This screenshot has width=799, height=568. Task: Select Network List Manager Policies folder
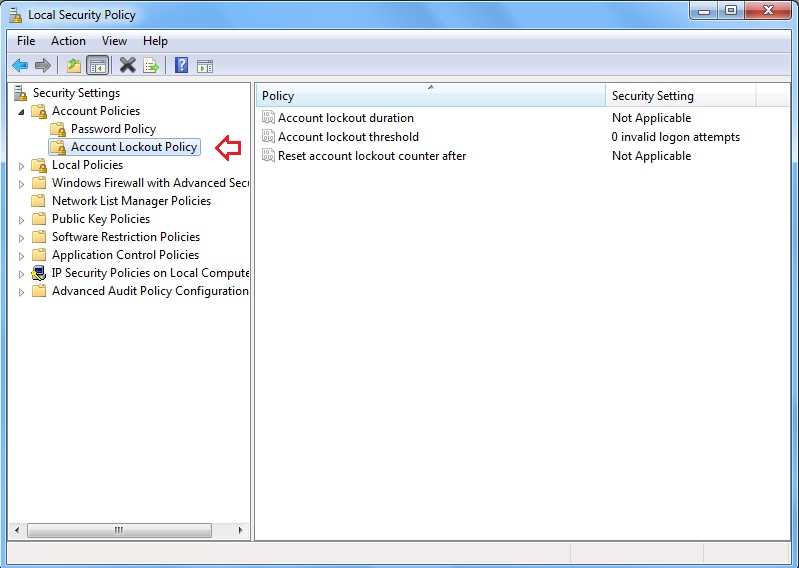tap(131, 201)
